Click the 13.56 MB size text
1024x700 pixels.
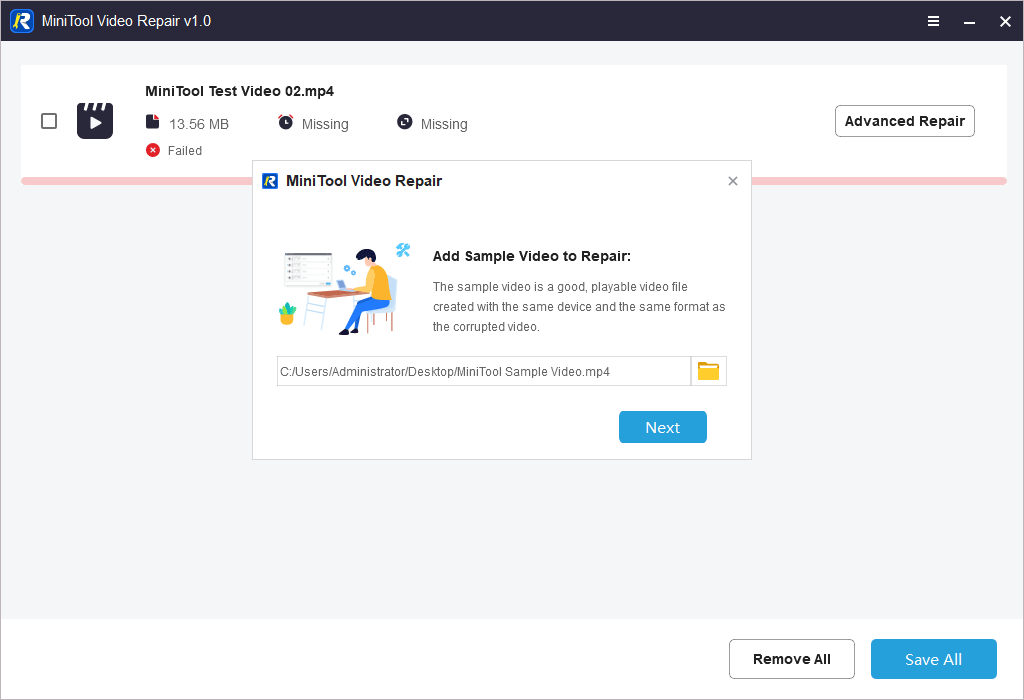(x=199, y=124)
